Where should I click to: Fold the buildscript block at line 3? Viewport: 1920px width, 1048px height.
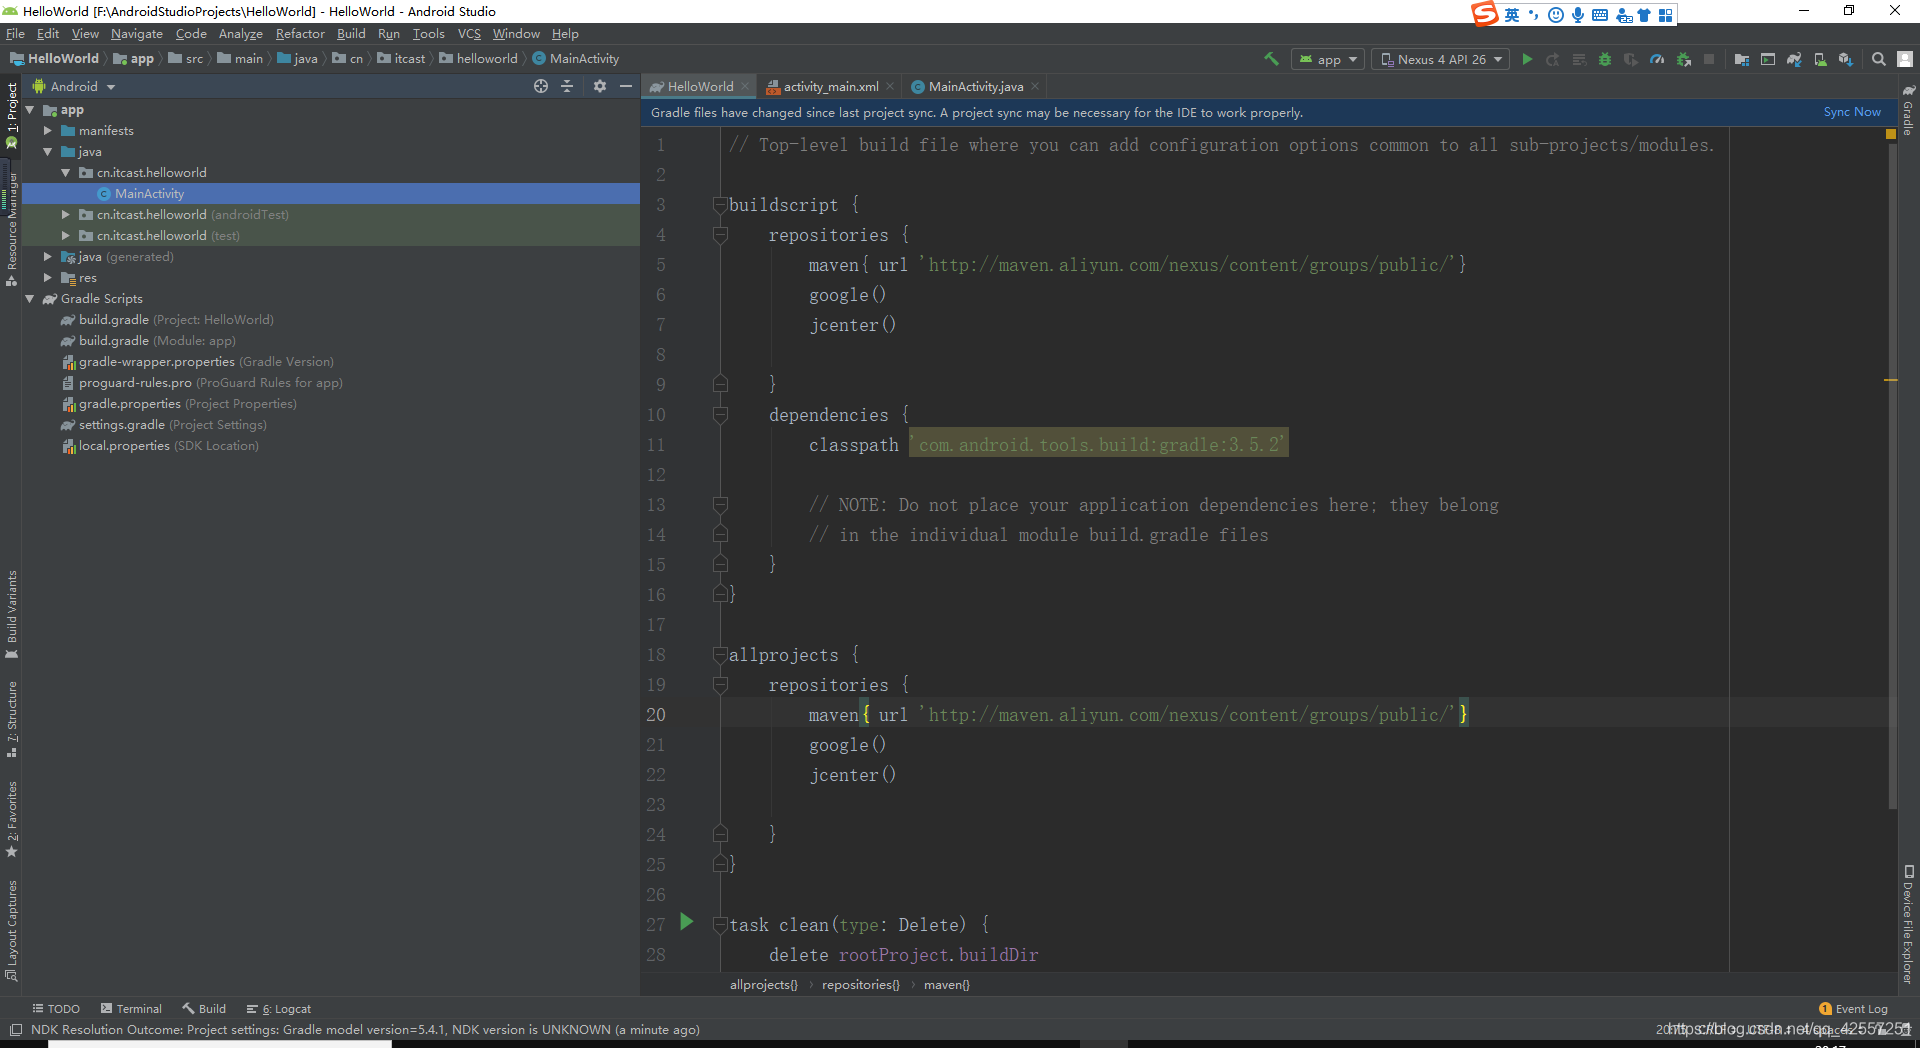tap(720, 205)
